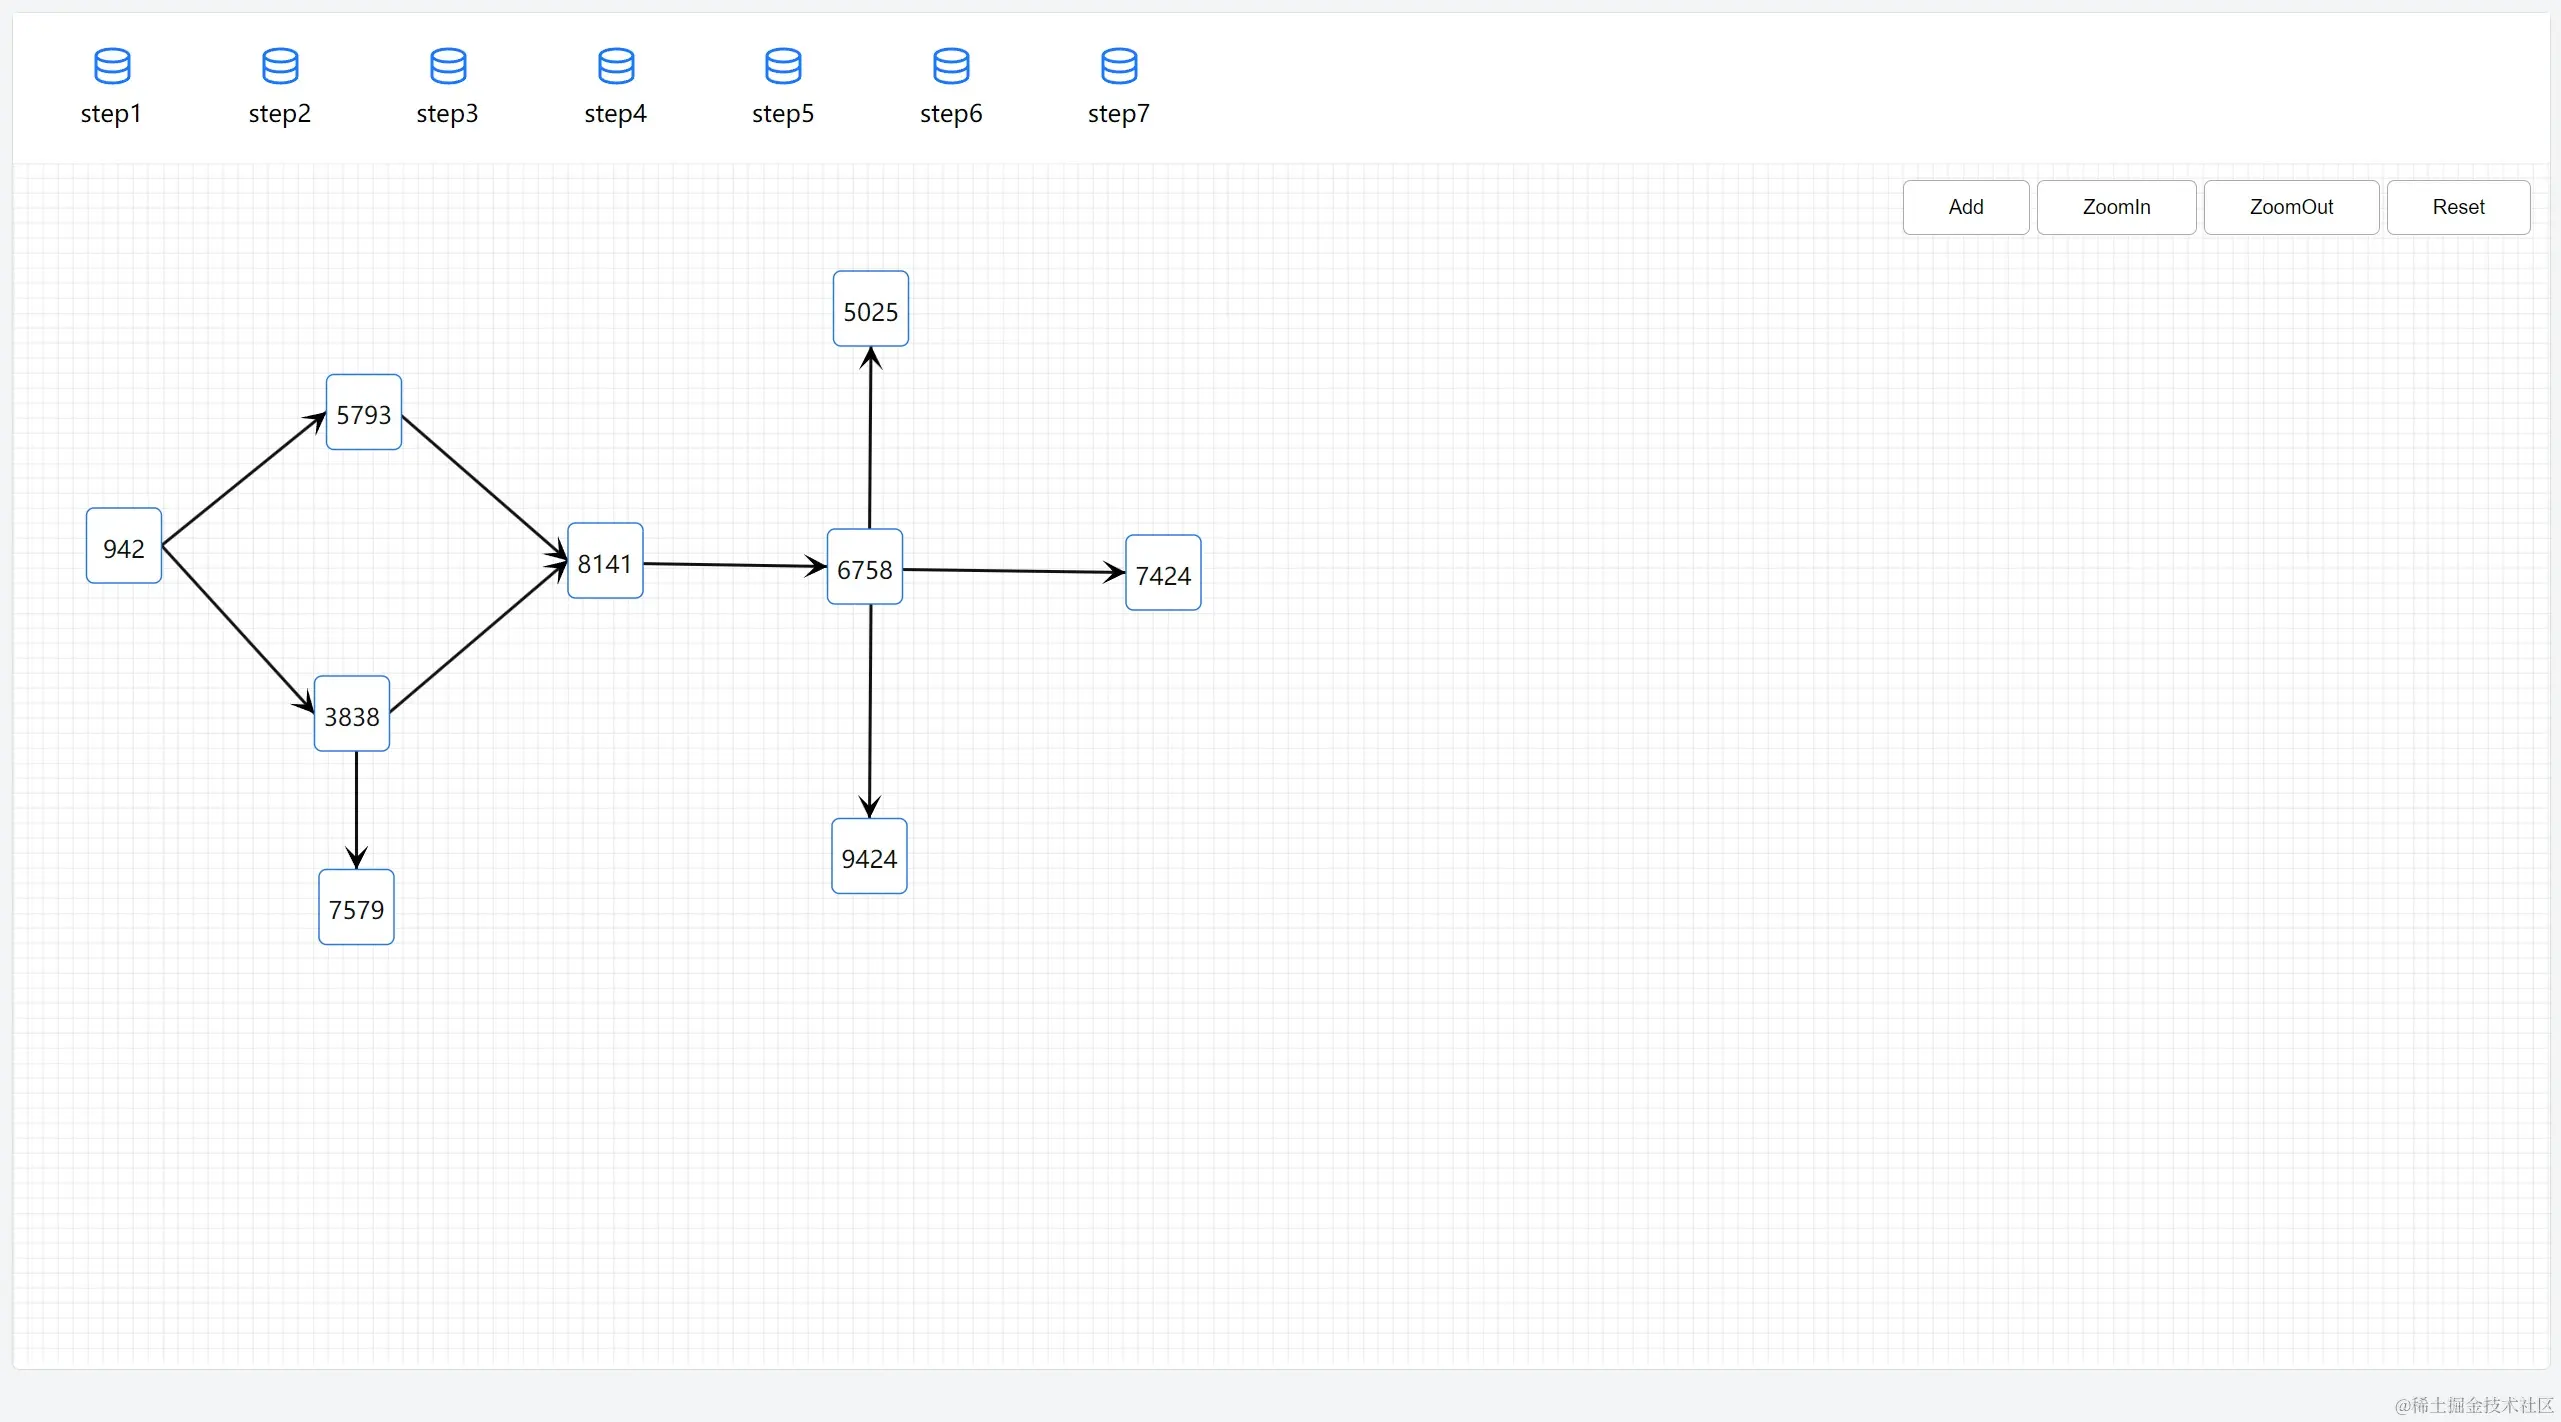Select node 9424 on the canvas
This screenshot has width=2561, height=1422.
[869, 856]
